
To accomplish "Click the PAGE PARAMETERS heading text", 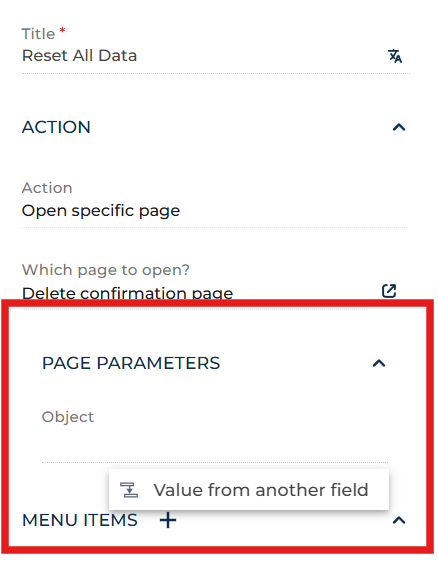I will coord(131,363).
